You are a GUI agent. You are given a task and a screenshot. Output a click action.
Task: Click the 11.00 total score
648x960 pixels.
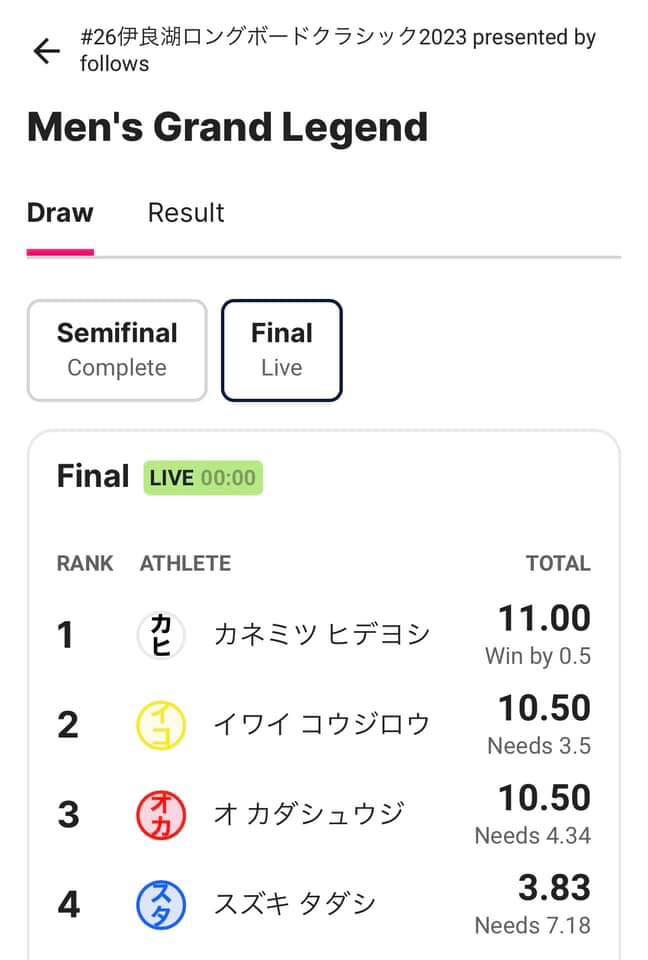point(544,619)
